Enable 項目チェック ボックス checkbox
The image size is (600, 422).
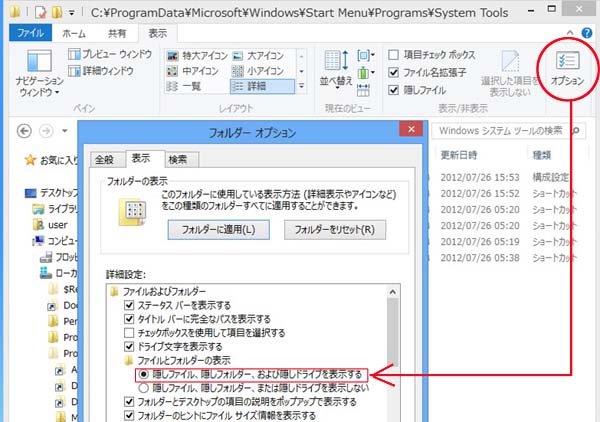(x=395, y=54)
